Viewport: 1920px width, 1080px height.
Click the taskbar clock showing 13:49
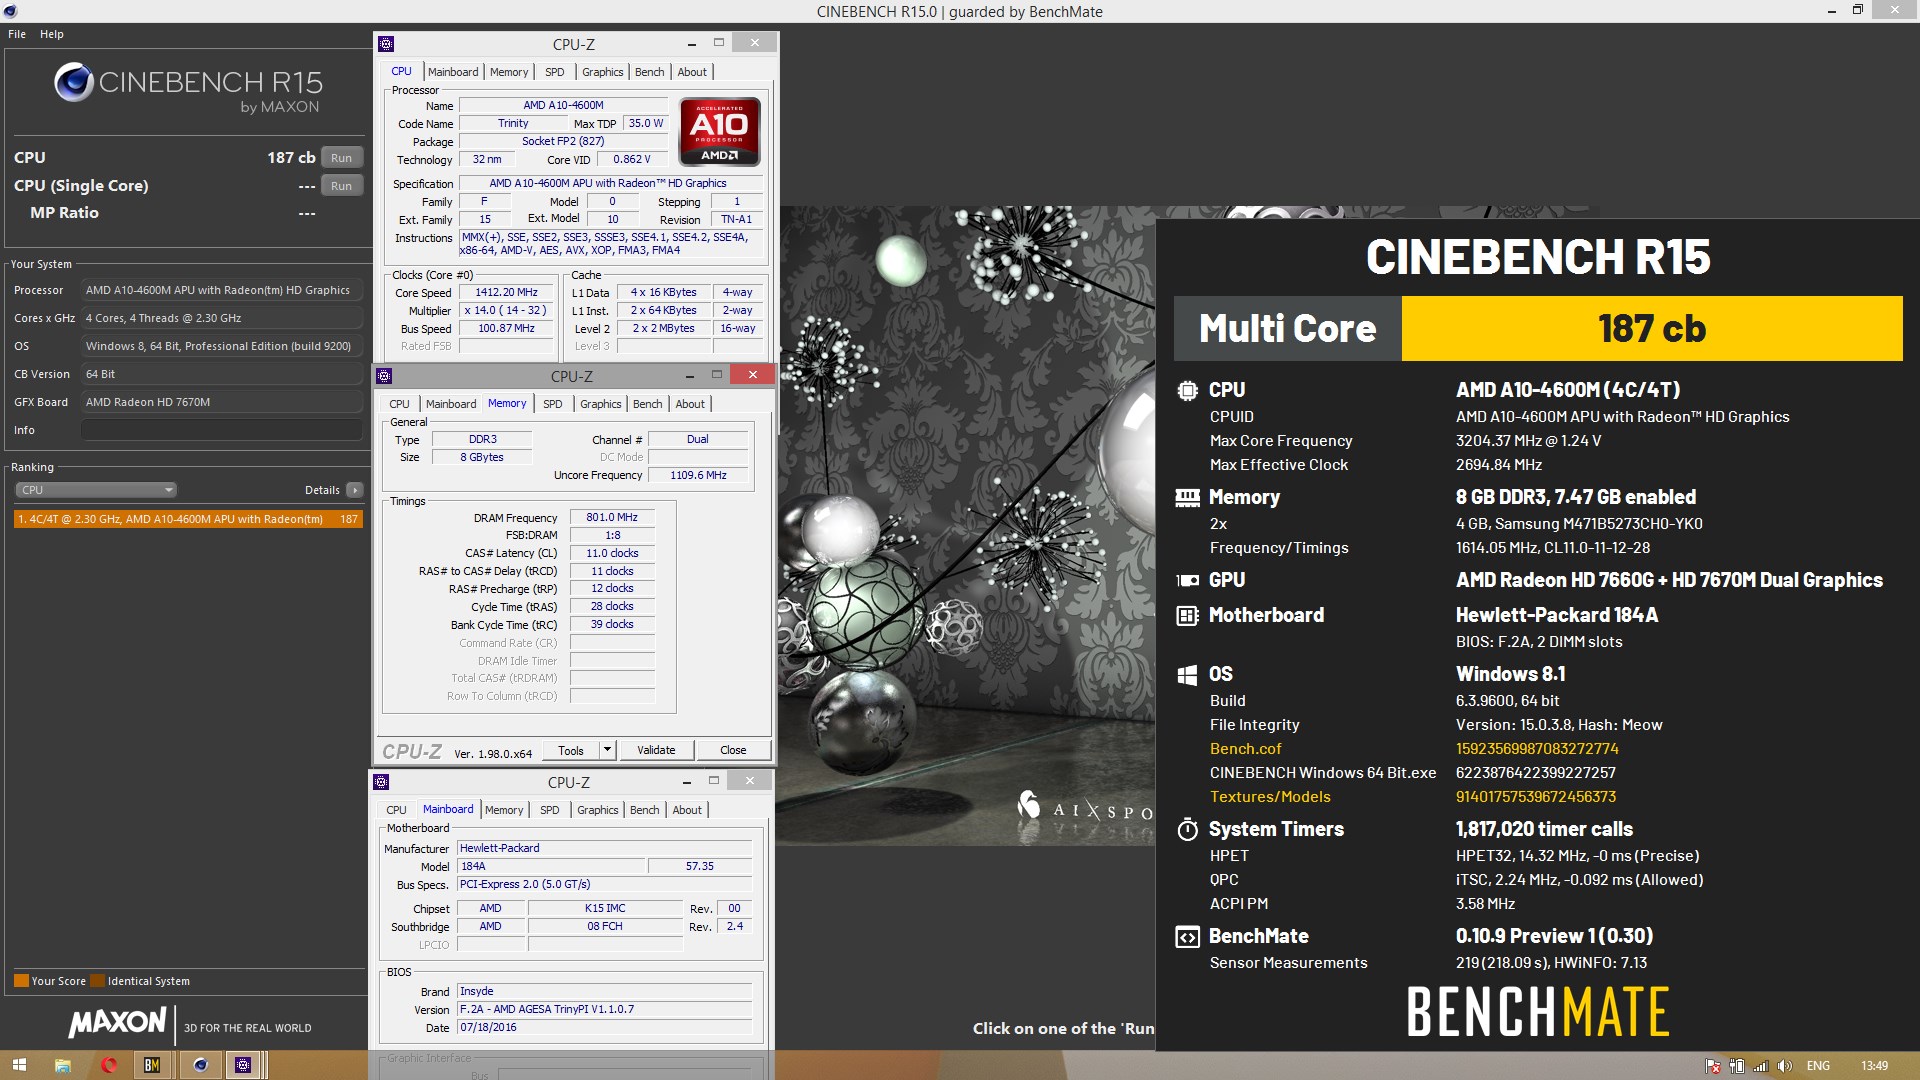click(x=1874, y=1066)
